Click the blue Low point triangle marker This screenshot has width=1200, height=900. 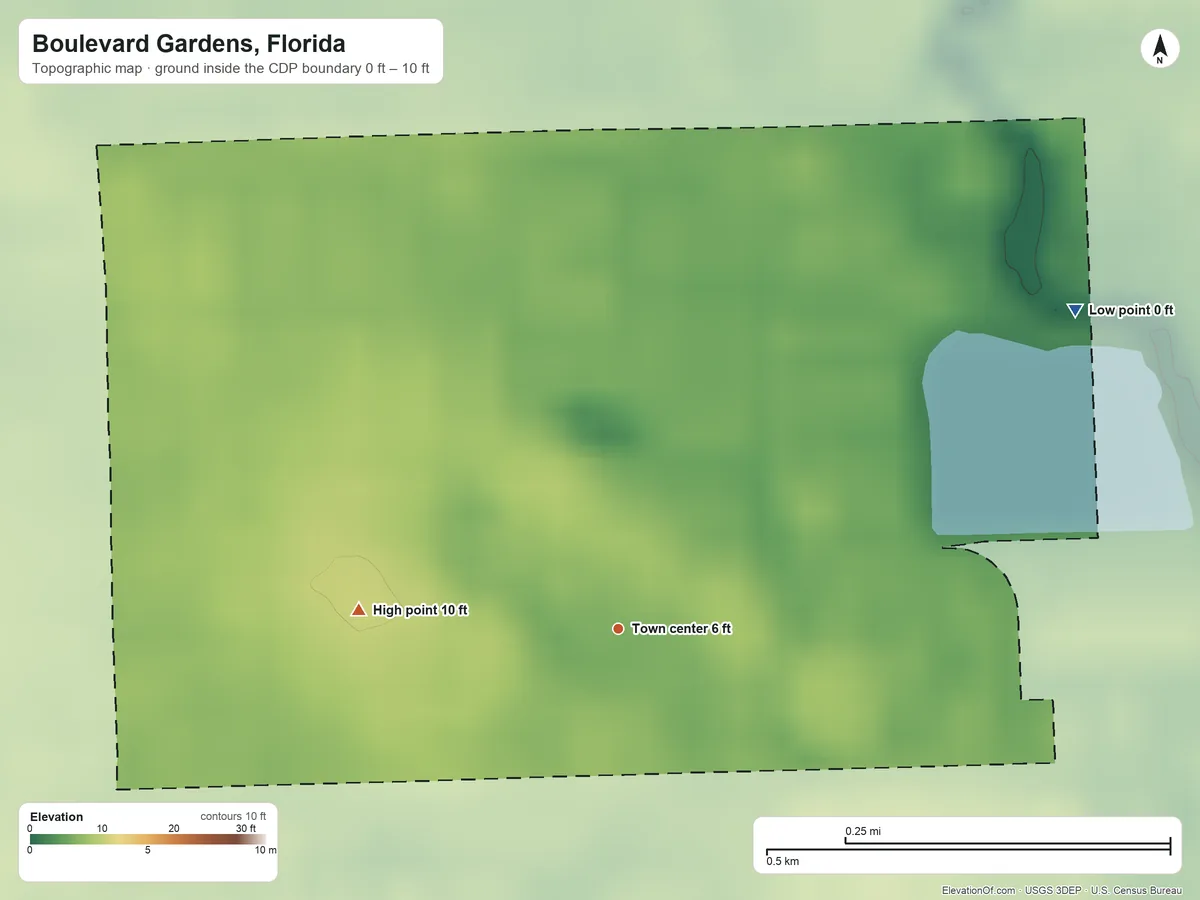1075,311
